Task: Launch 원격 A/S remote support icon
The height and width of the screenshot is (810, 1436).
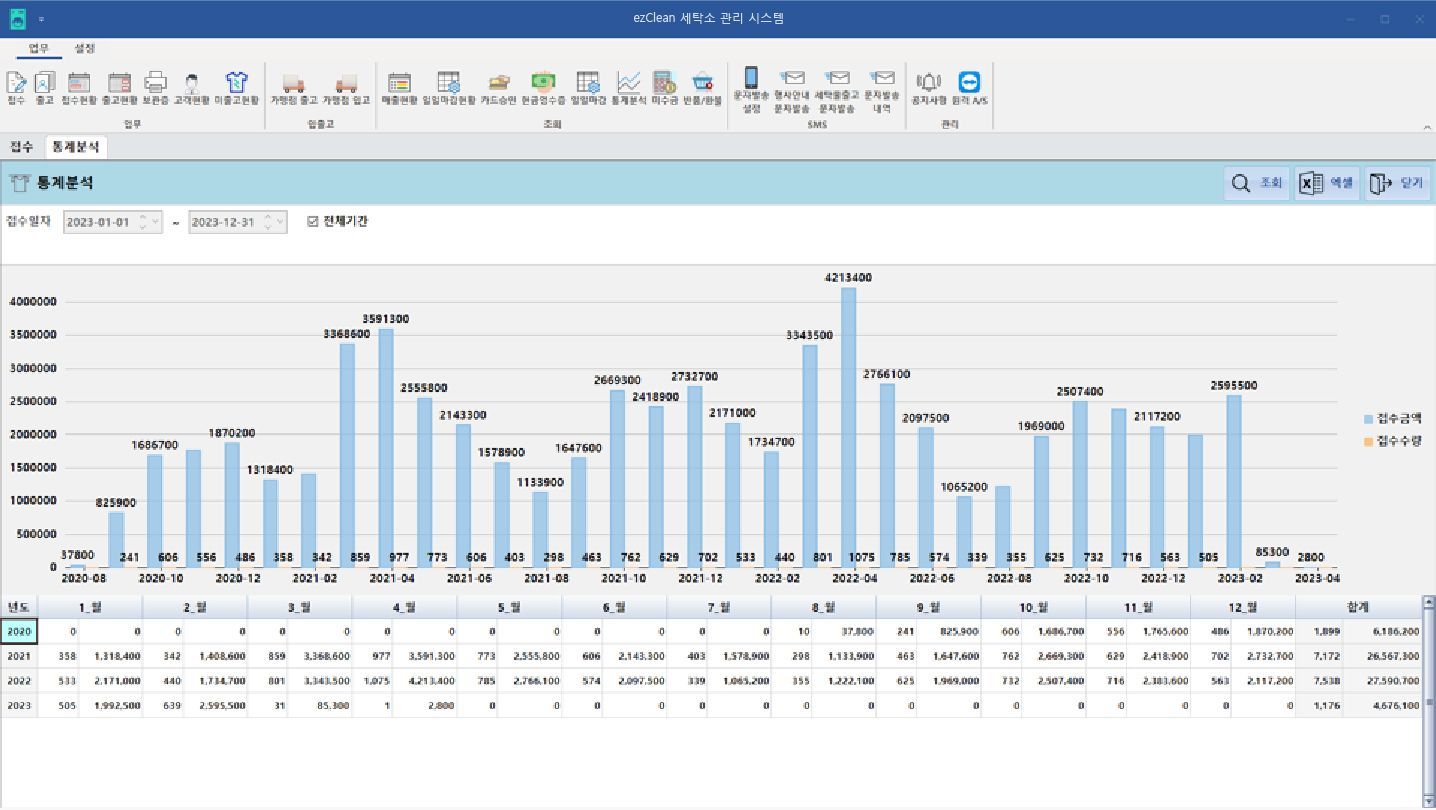Action: pos(969,89)
